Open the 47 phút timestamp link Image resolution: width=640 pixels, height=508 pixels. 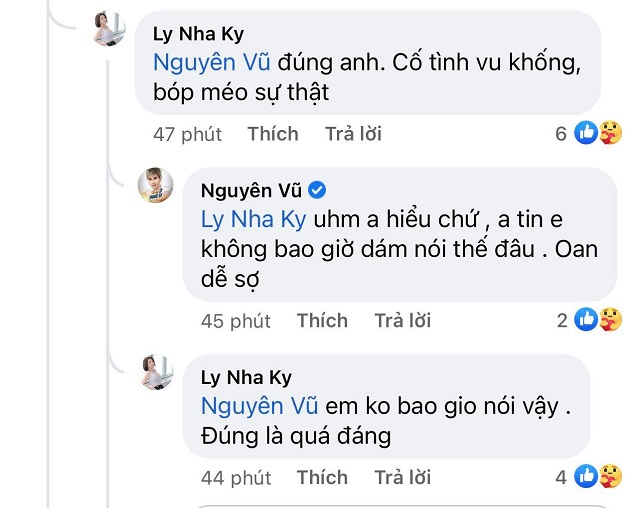(186, 133)
